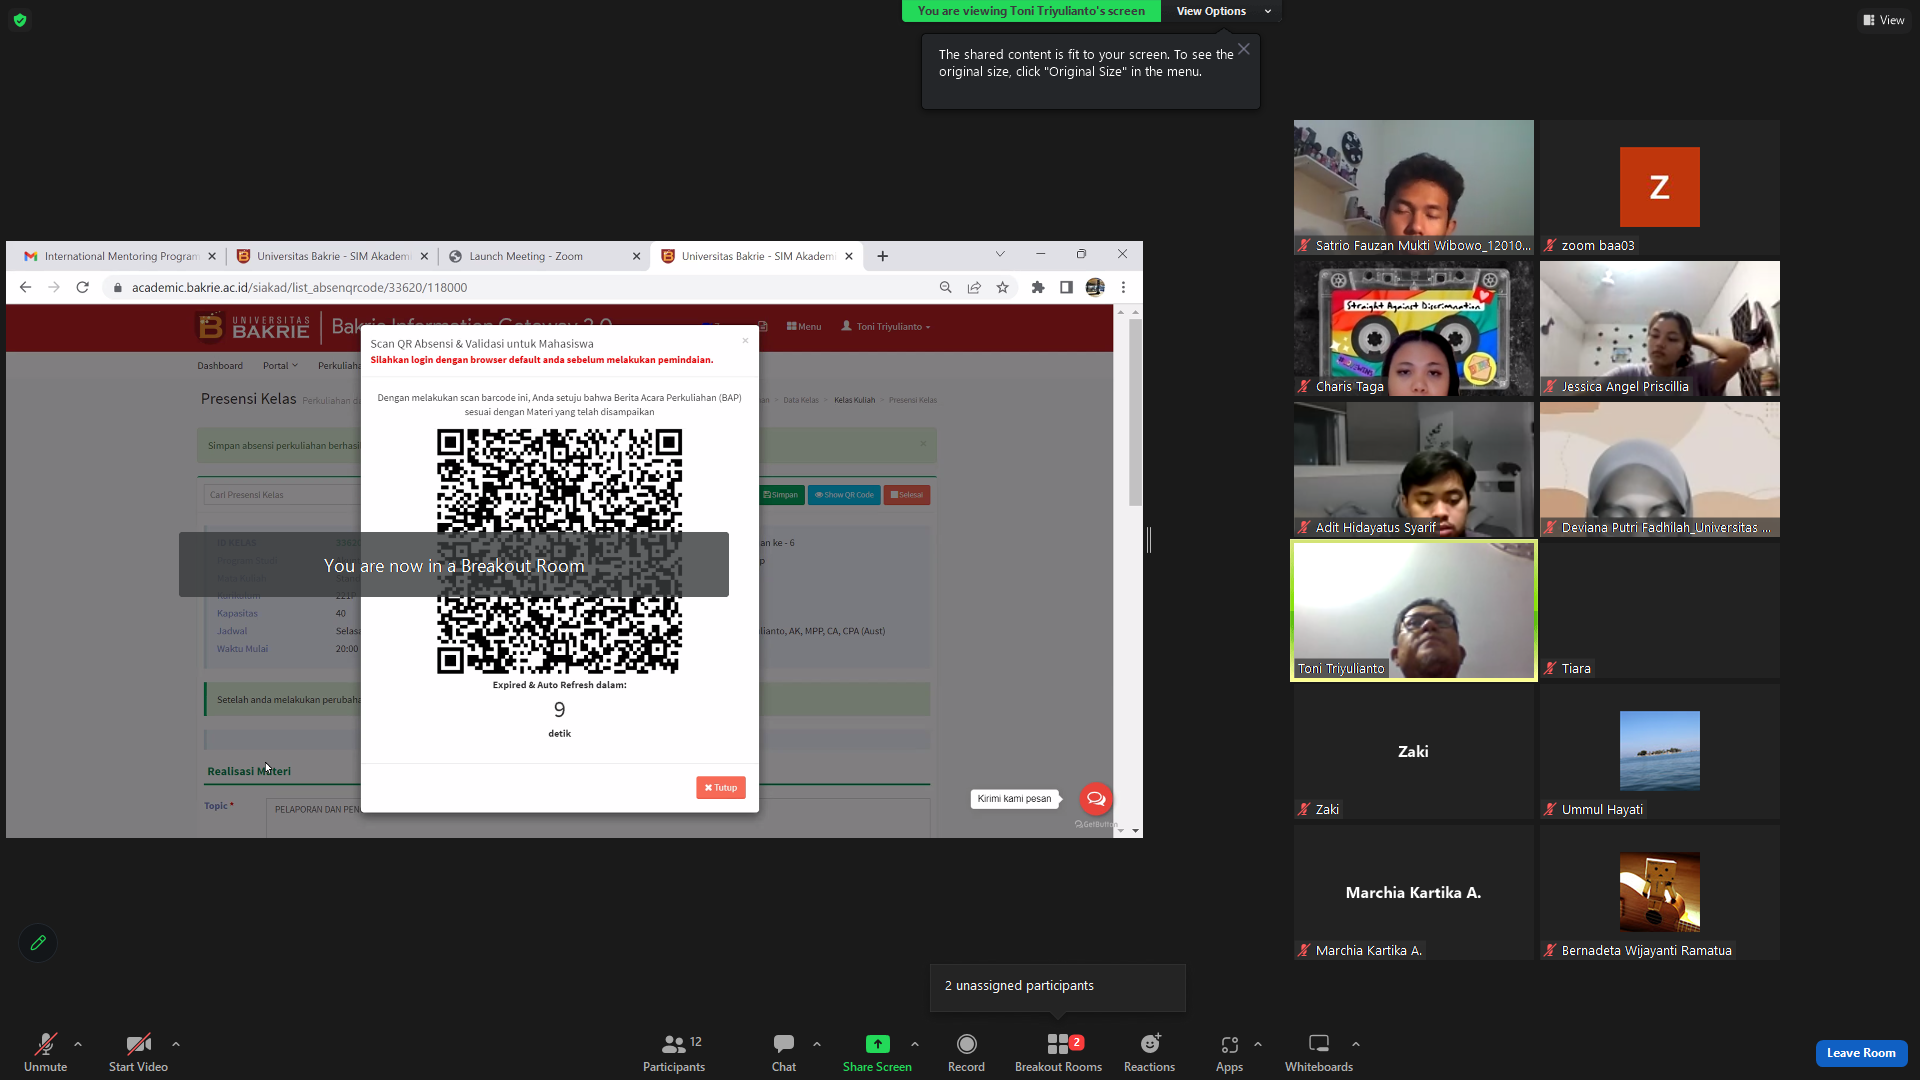Dismiss the shared content size notification

click(1243, 49)
